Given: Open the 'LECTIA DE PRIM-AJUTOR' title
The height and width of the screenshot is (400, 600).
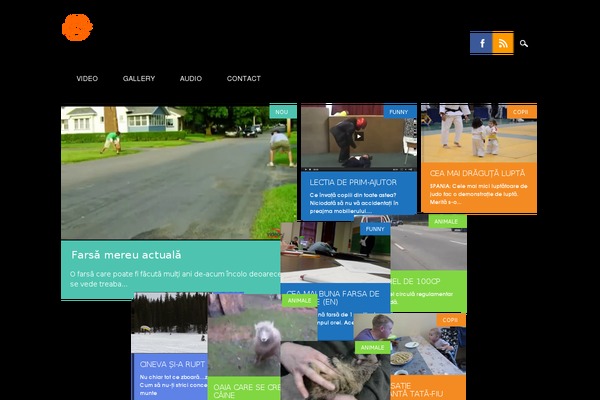Looking at the screenshot, I should tap(353, 182).
